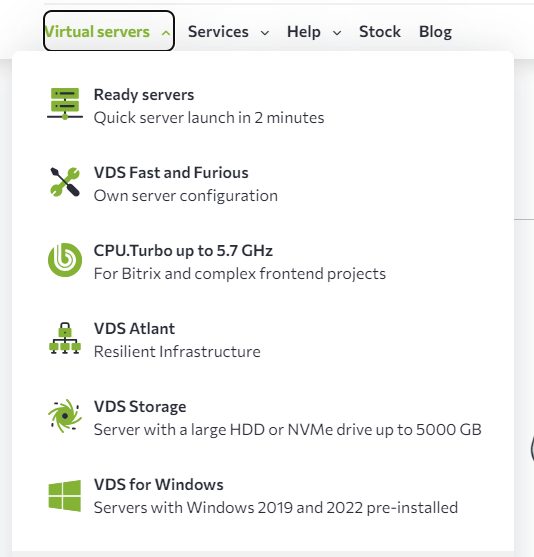
Task: Expand the Help dropdown chevron
Action: click(x=337, y=33)
